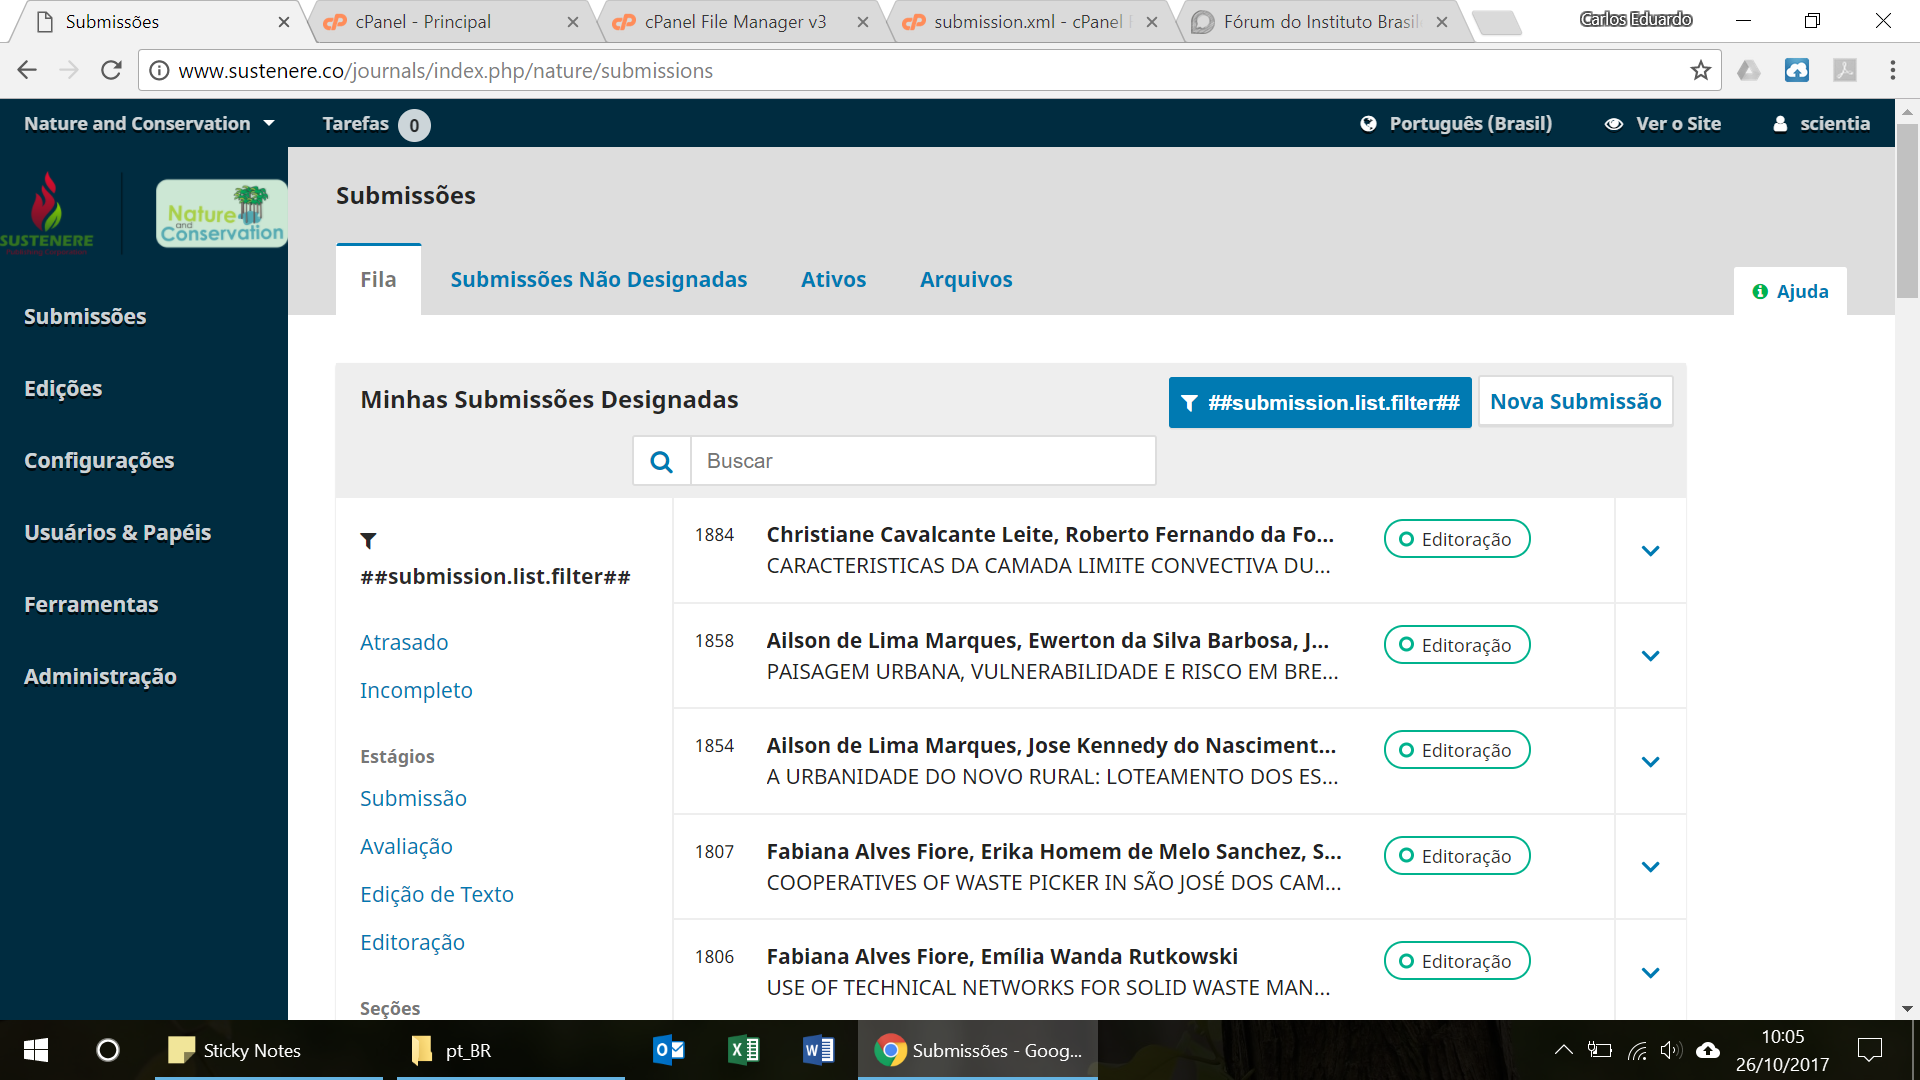This screenshot has height=1080, width=1920.
Task: Click the Nova Submissão button
Action: click(x=1576, y=402)
